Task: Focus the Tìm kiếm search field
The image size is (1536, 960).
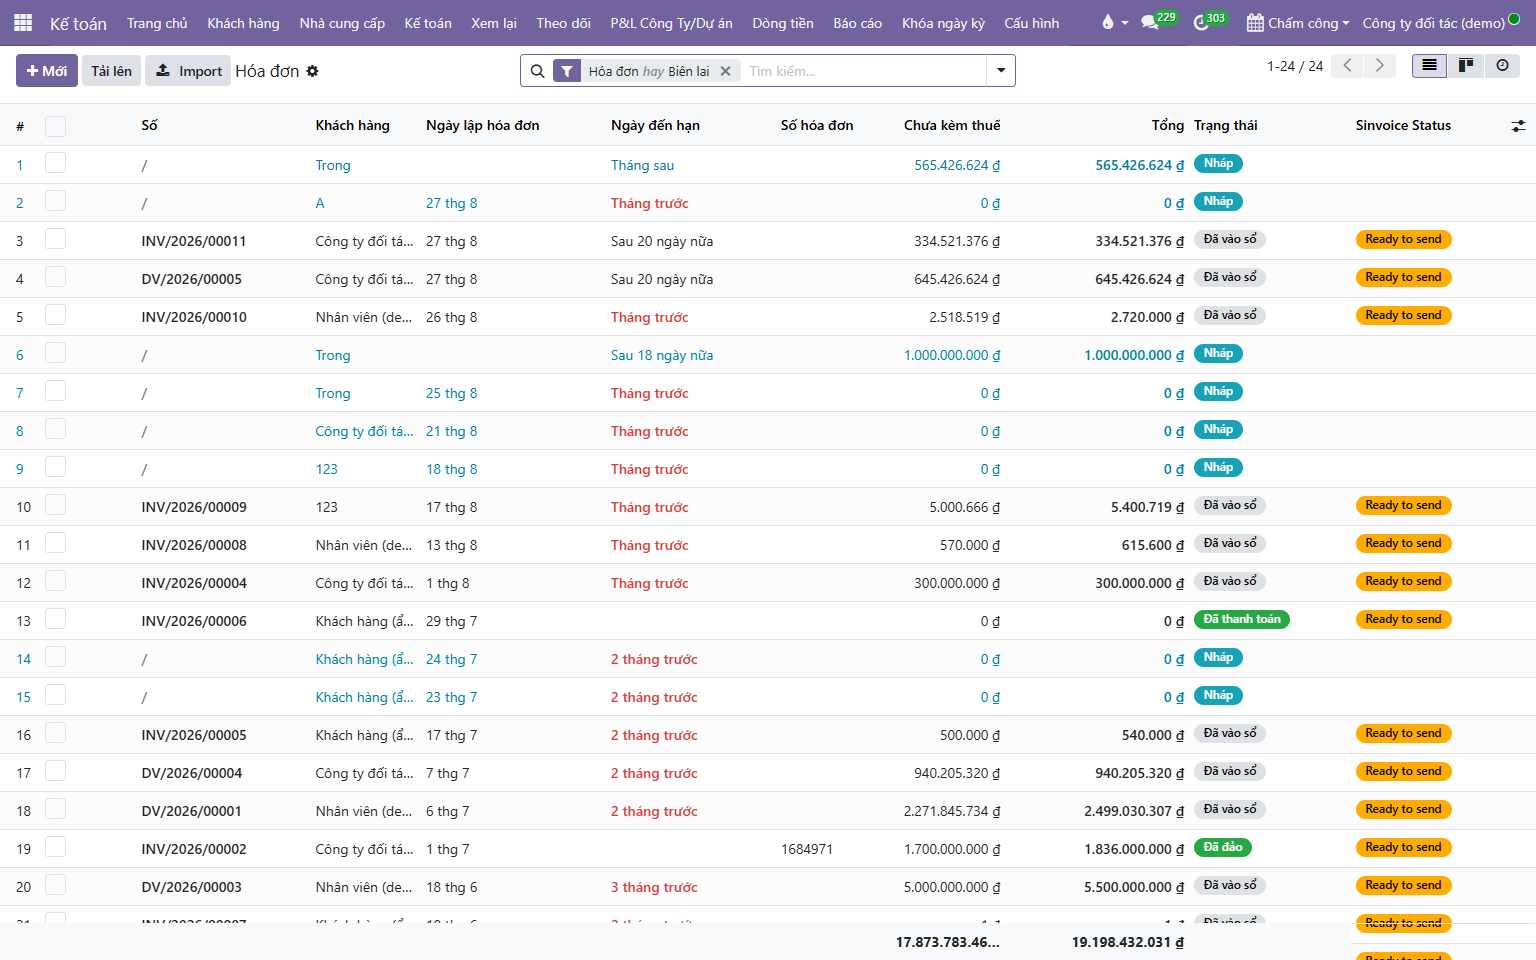Action: (x=865, y=71)
